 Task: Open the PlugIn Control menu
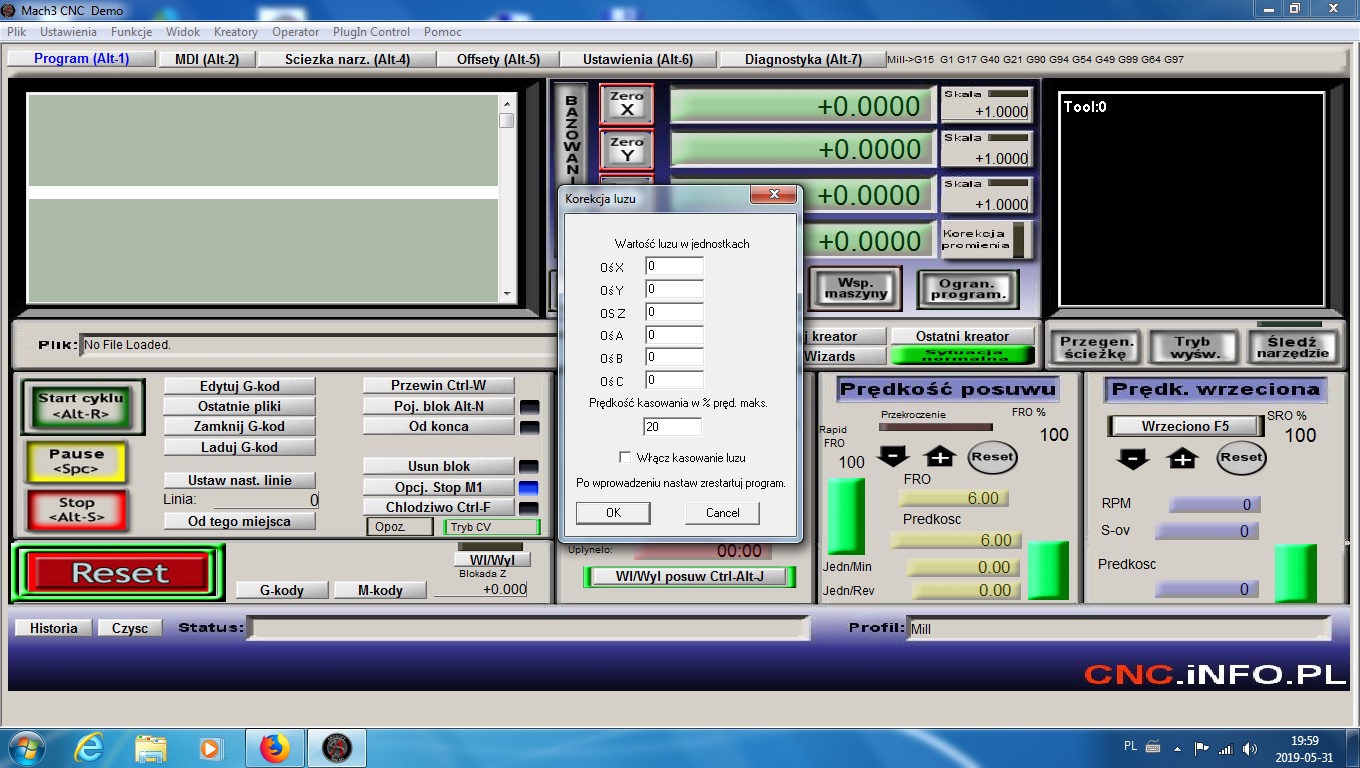tap(372, 32)
